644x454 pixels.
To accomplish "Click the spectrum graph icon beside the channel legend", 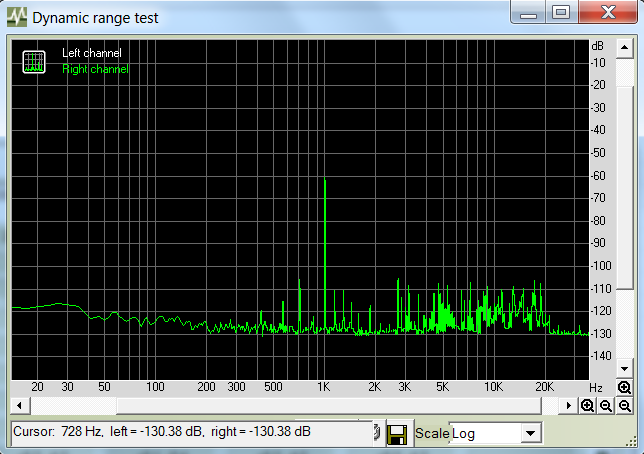I will point(34,62).
